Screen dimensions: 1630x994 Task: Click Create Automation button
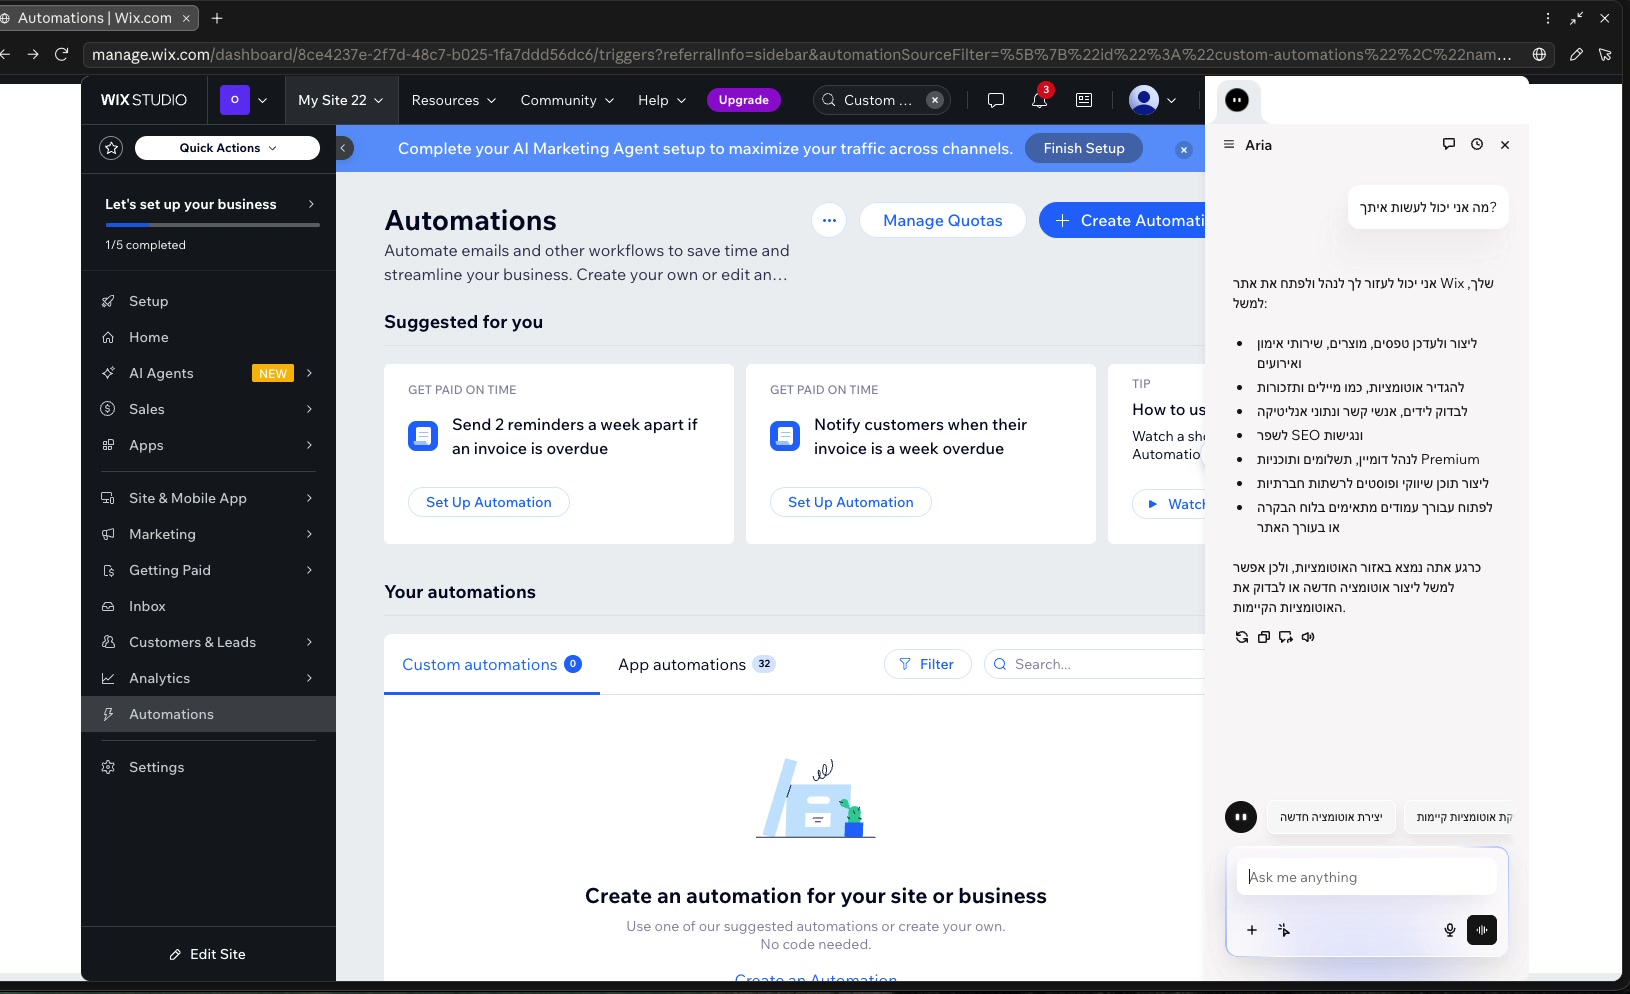[1122, 220]
